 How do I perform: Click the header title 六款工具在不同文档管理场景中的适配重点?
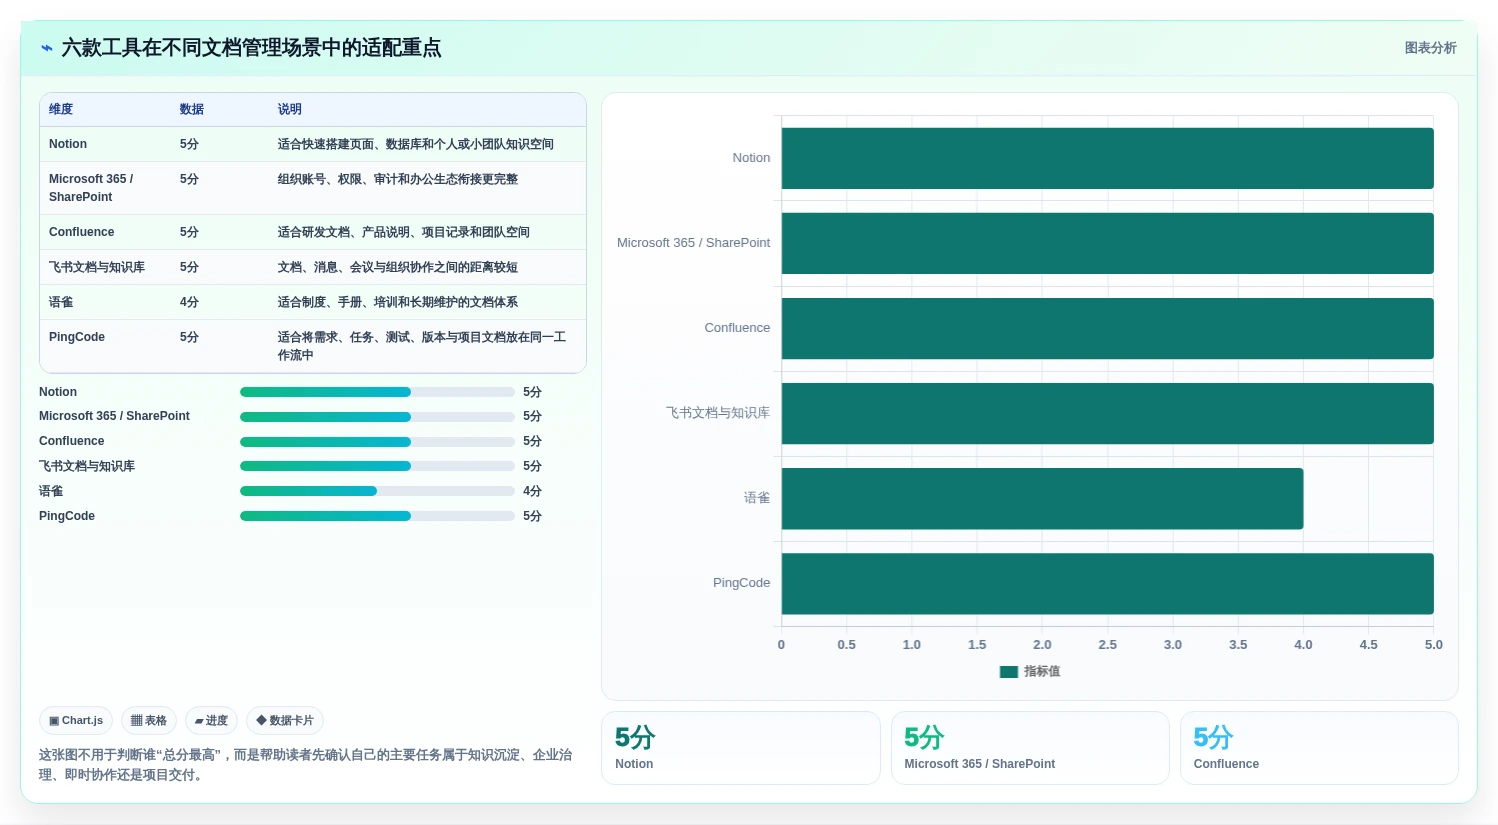tap(251, 48)
